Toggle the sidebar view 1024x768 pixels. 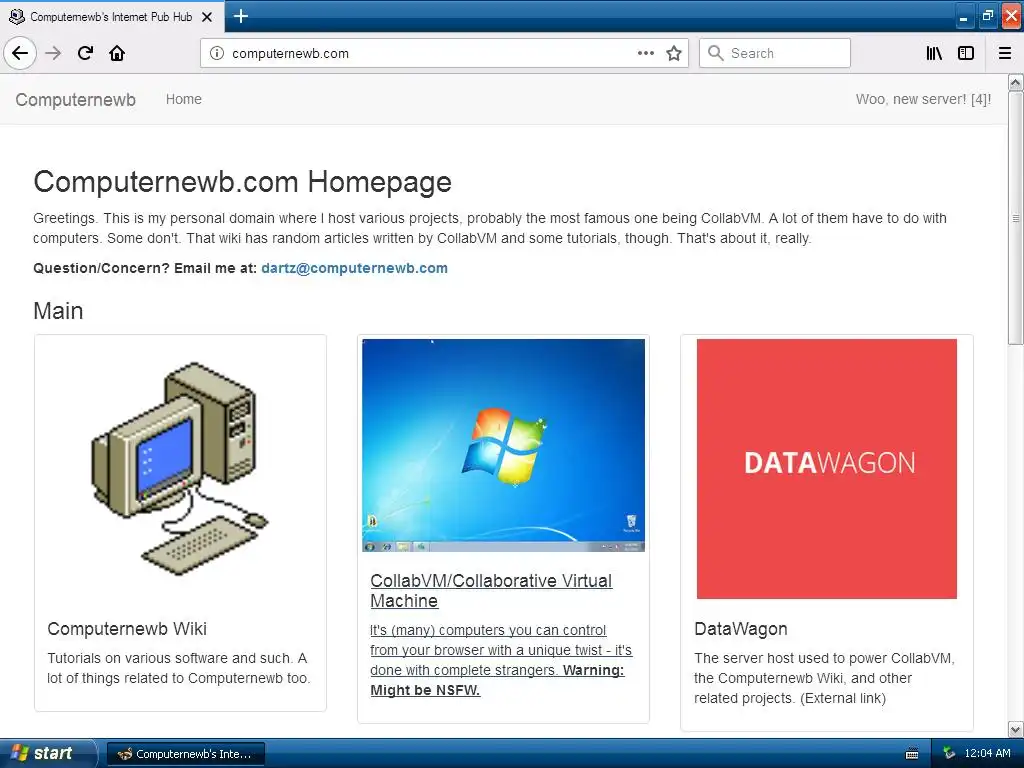click(x=966, y=54)
